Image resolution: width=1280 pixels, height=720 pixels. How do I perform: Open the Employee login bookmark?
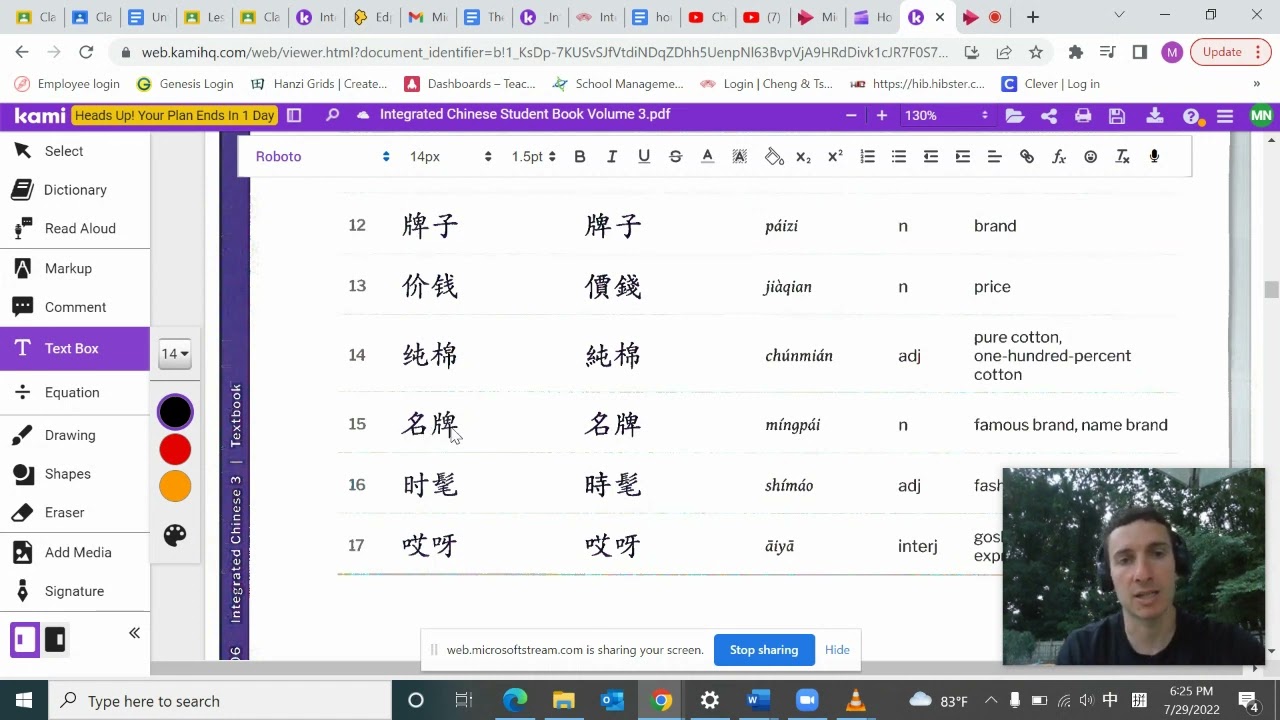(66, 84)
